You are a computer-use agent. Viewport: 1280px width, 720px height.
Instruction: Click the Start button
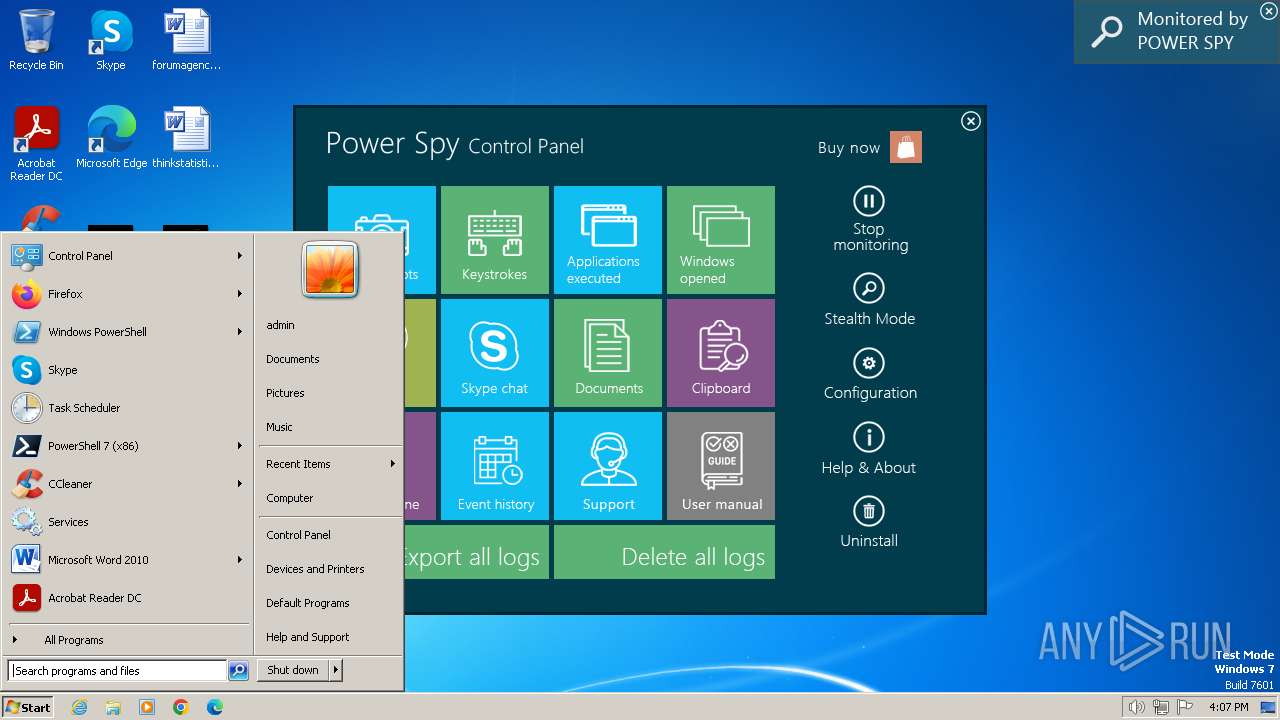(28, 707)
